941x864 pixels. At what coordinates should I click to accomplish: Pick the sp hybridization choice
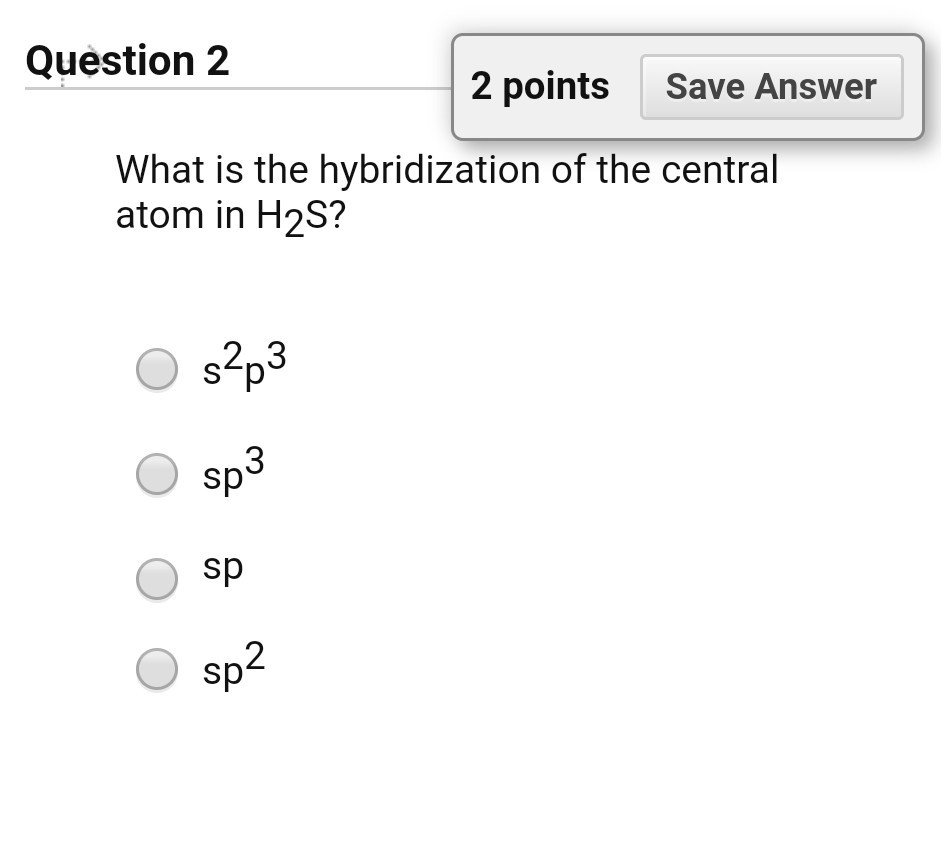(x=157, y=578)
